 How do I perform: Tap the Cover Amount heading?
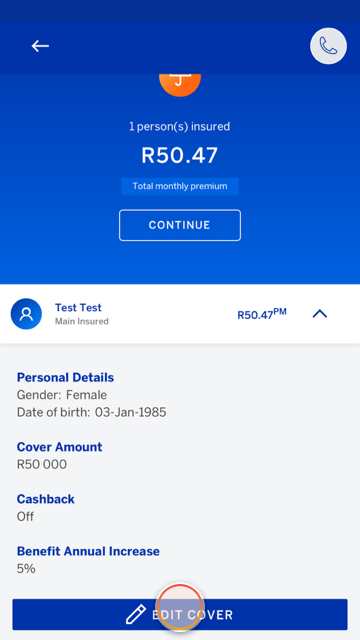[x=60, y=447]
